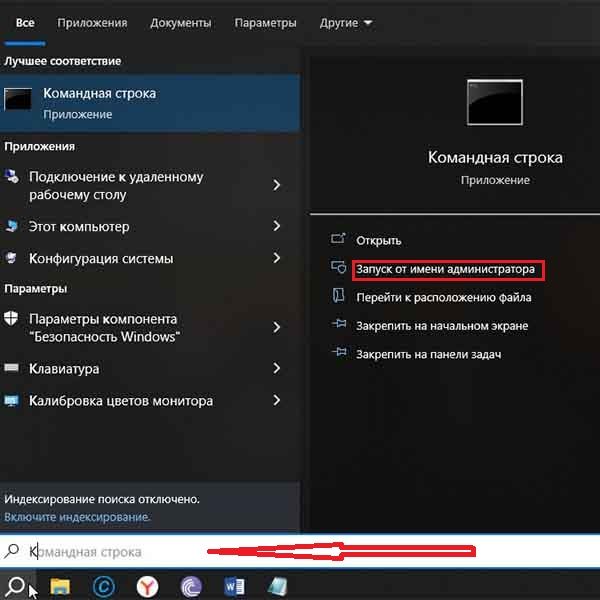The image size is (600, 600).
Task: Click the keyboard icon beside Клавиатура
Action: click(x=11, y=368)
